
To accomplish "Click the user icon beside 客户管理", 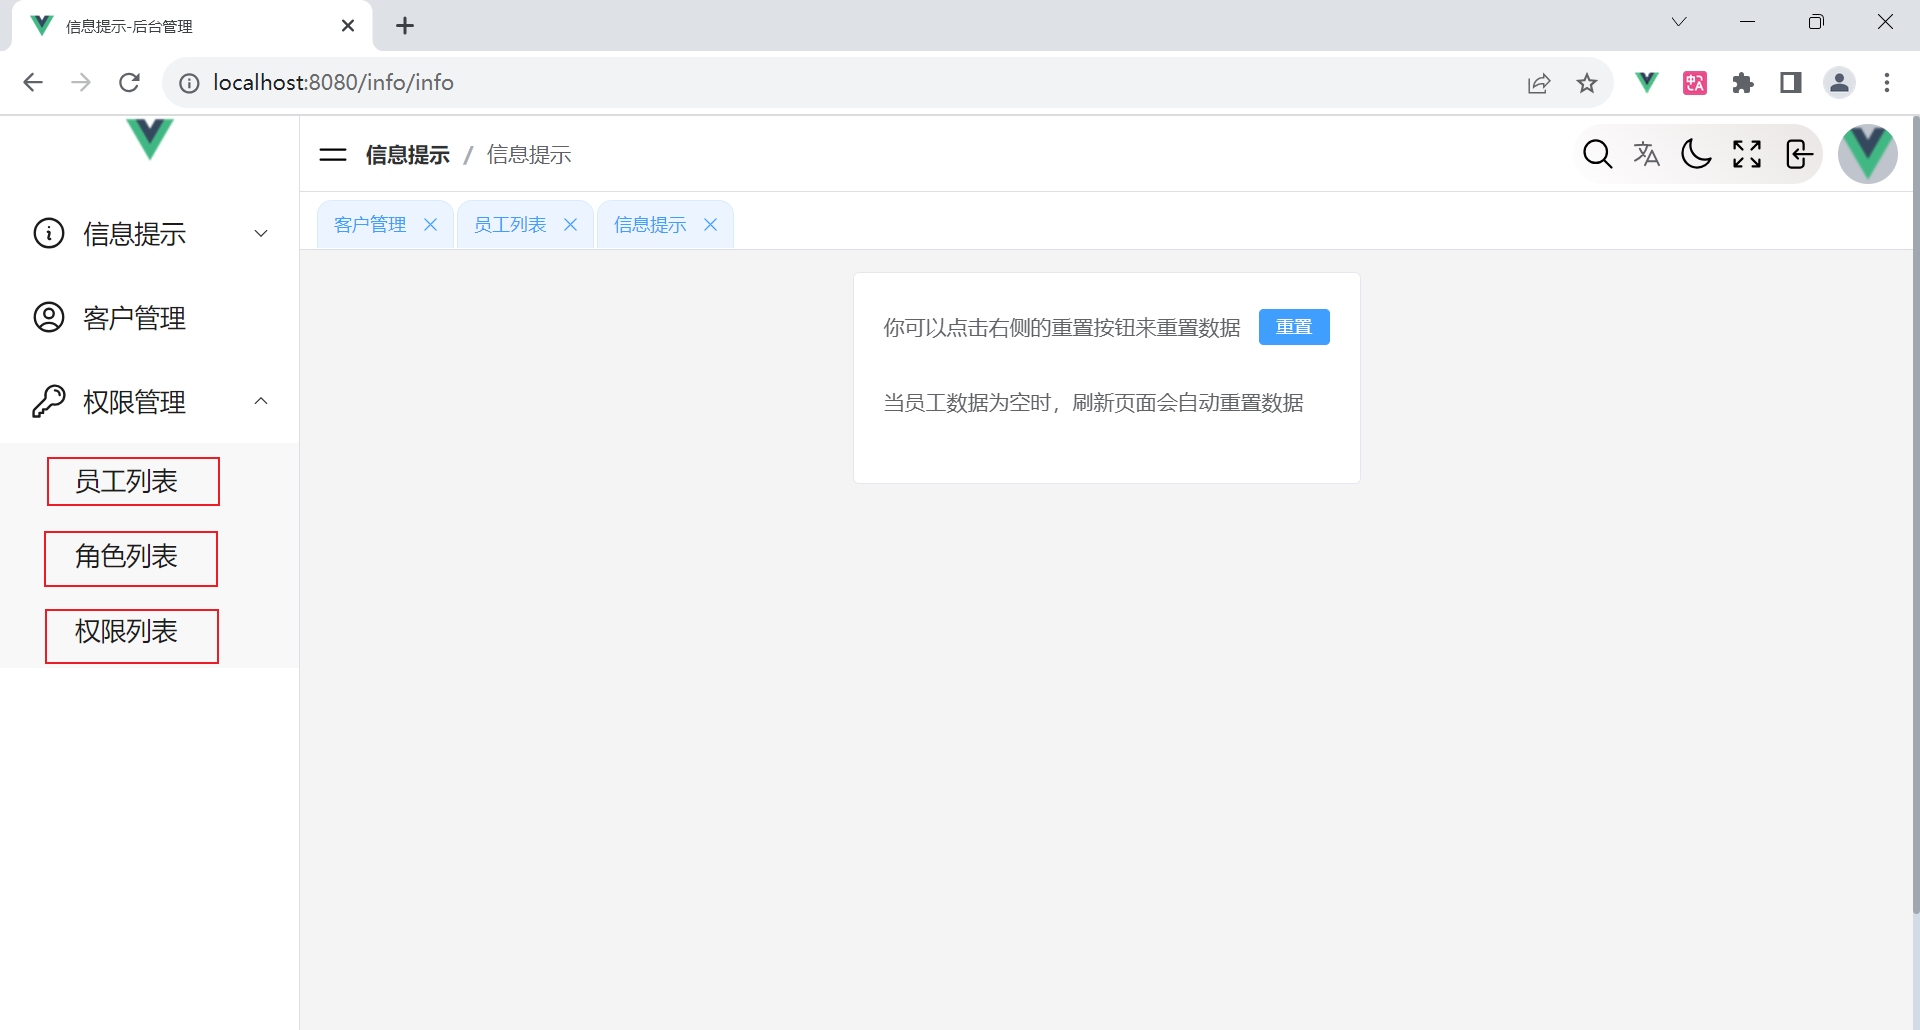I will click(x=49, y=317).
